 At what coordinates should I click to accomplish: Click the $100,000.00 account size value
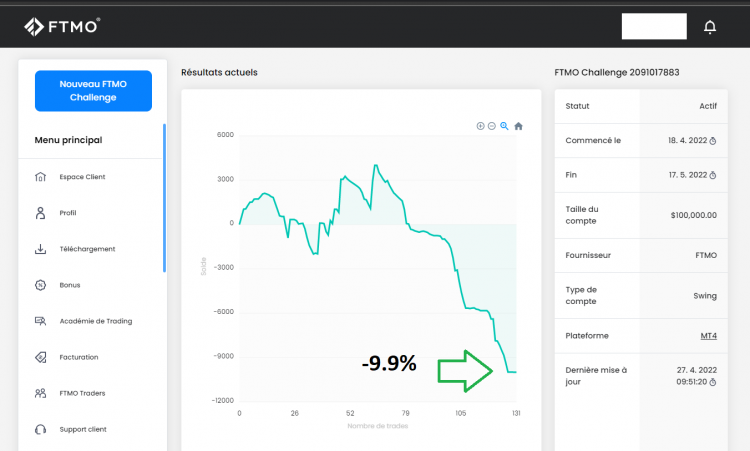(694, 215)
